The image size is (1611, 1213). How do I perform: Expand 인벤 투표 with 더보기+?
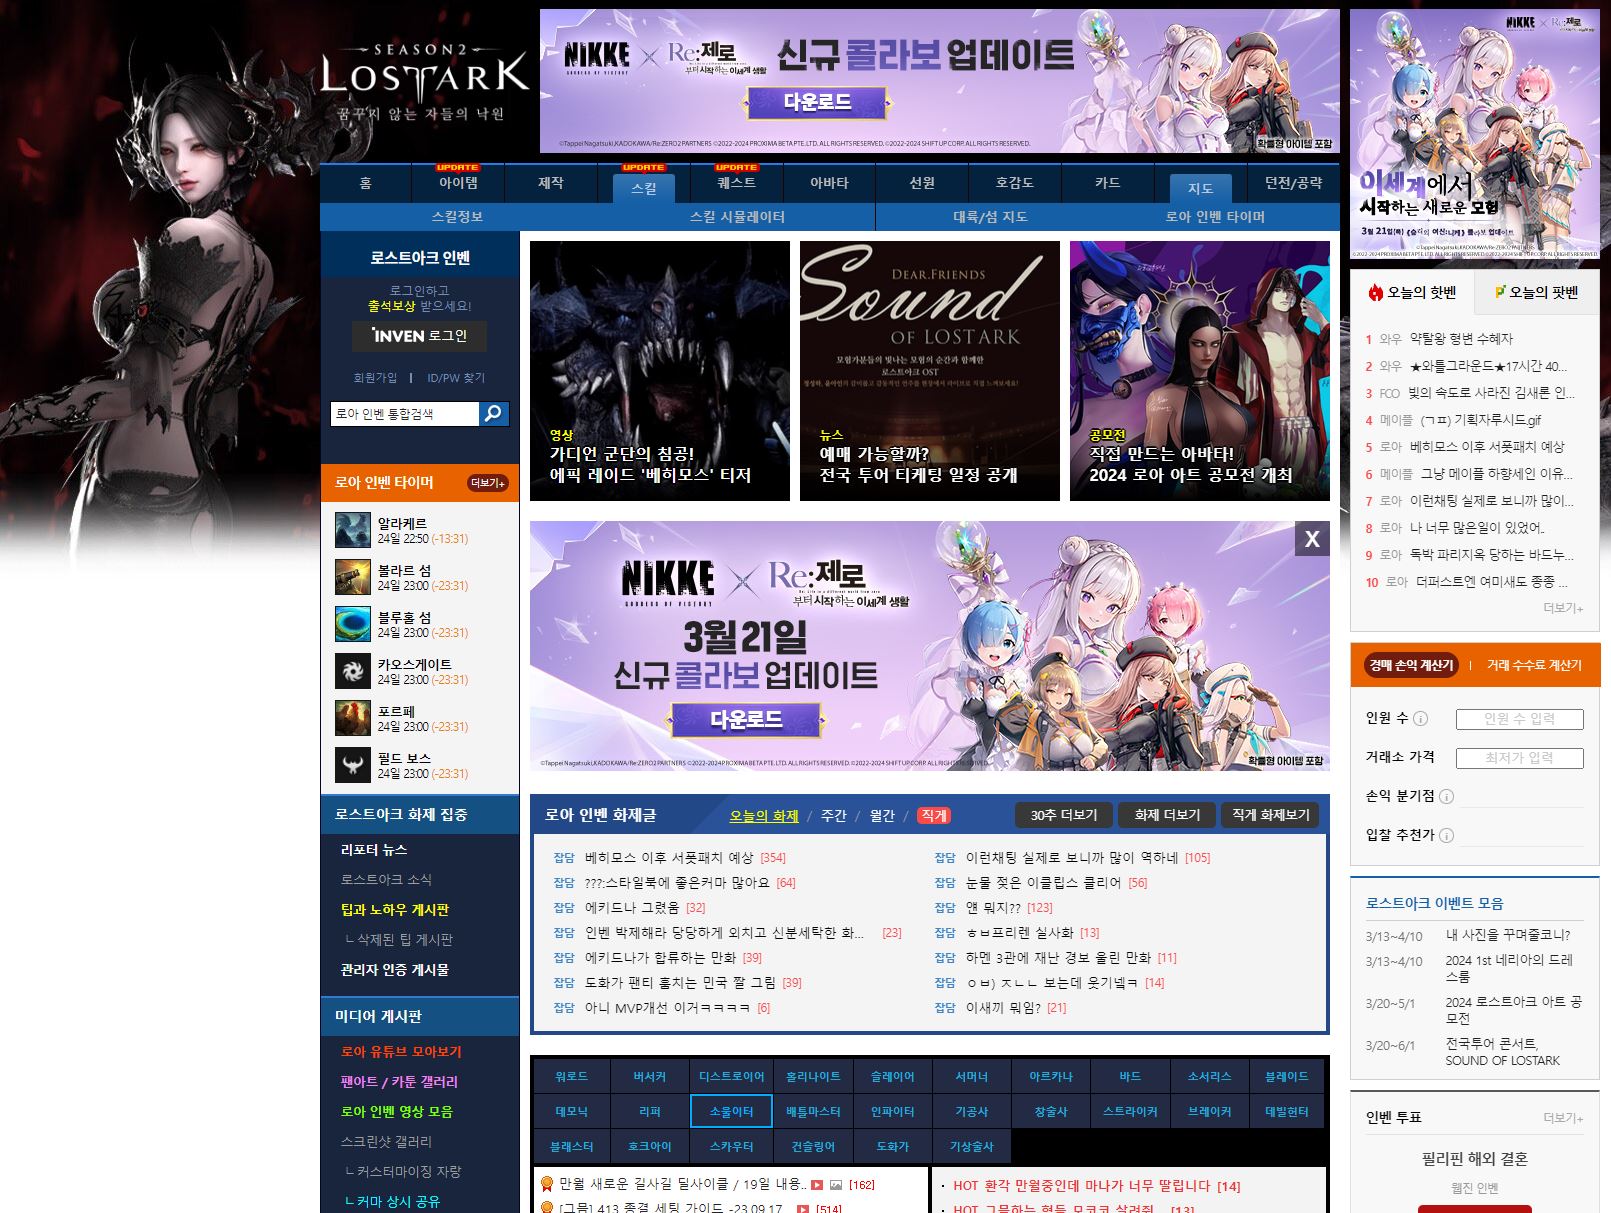tap(1563, 1118)
